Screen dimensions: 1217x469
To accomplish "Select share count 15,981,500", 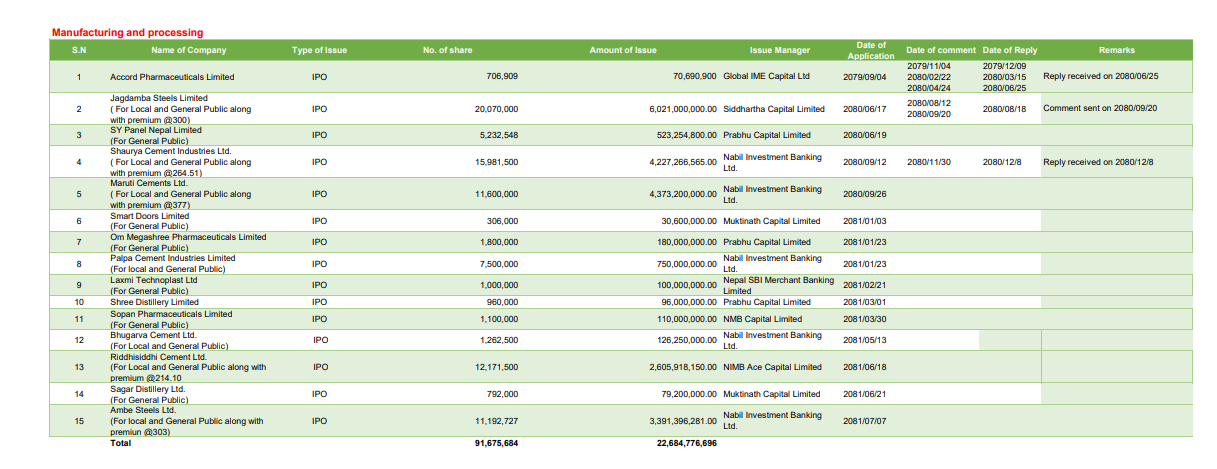I will (x=496, y=162).
